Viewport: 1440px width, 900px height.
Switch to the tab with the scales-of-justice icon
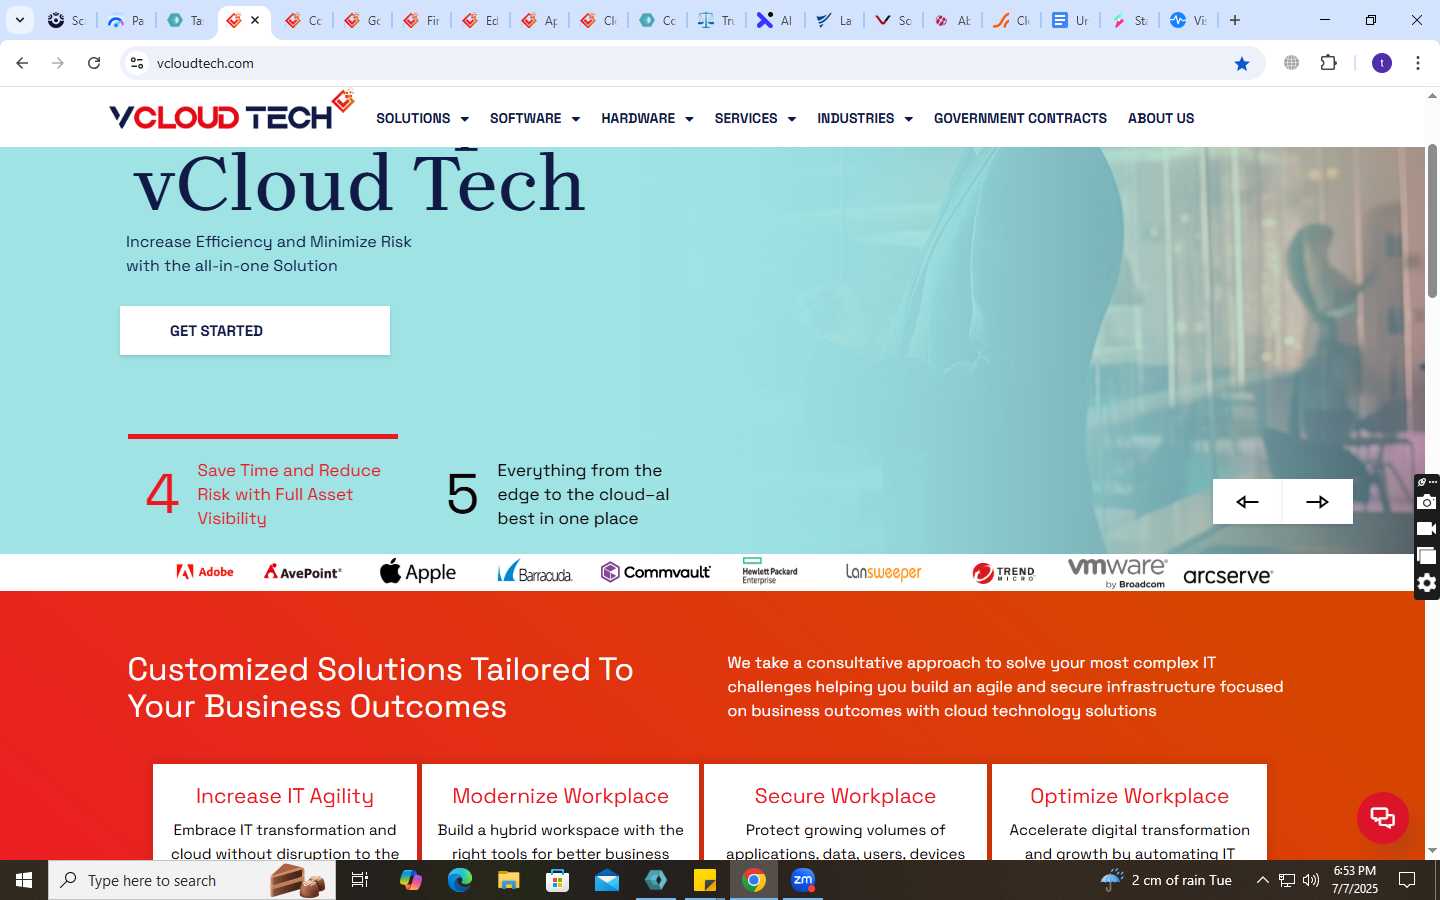pyautogui.click(x=715, y=20)
